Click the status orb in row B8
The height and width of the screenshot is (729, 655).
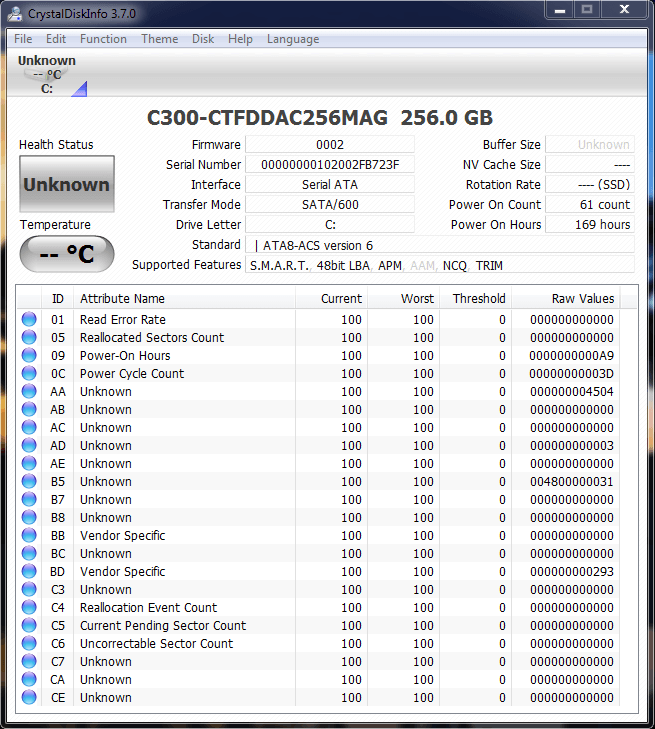[x=29, y=517]
